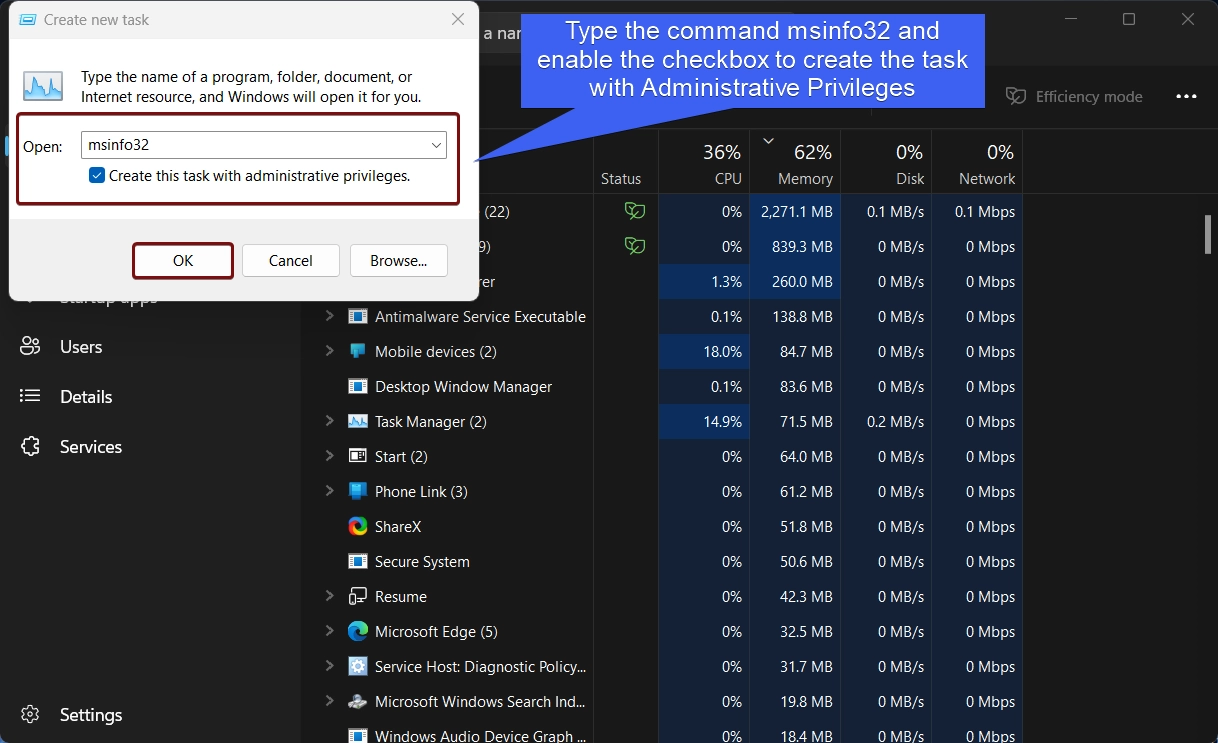Click the 32.5 MB memory value for Microsoft Edge

[x=806, y=632]
